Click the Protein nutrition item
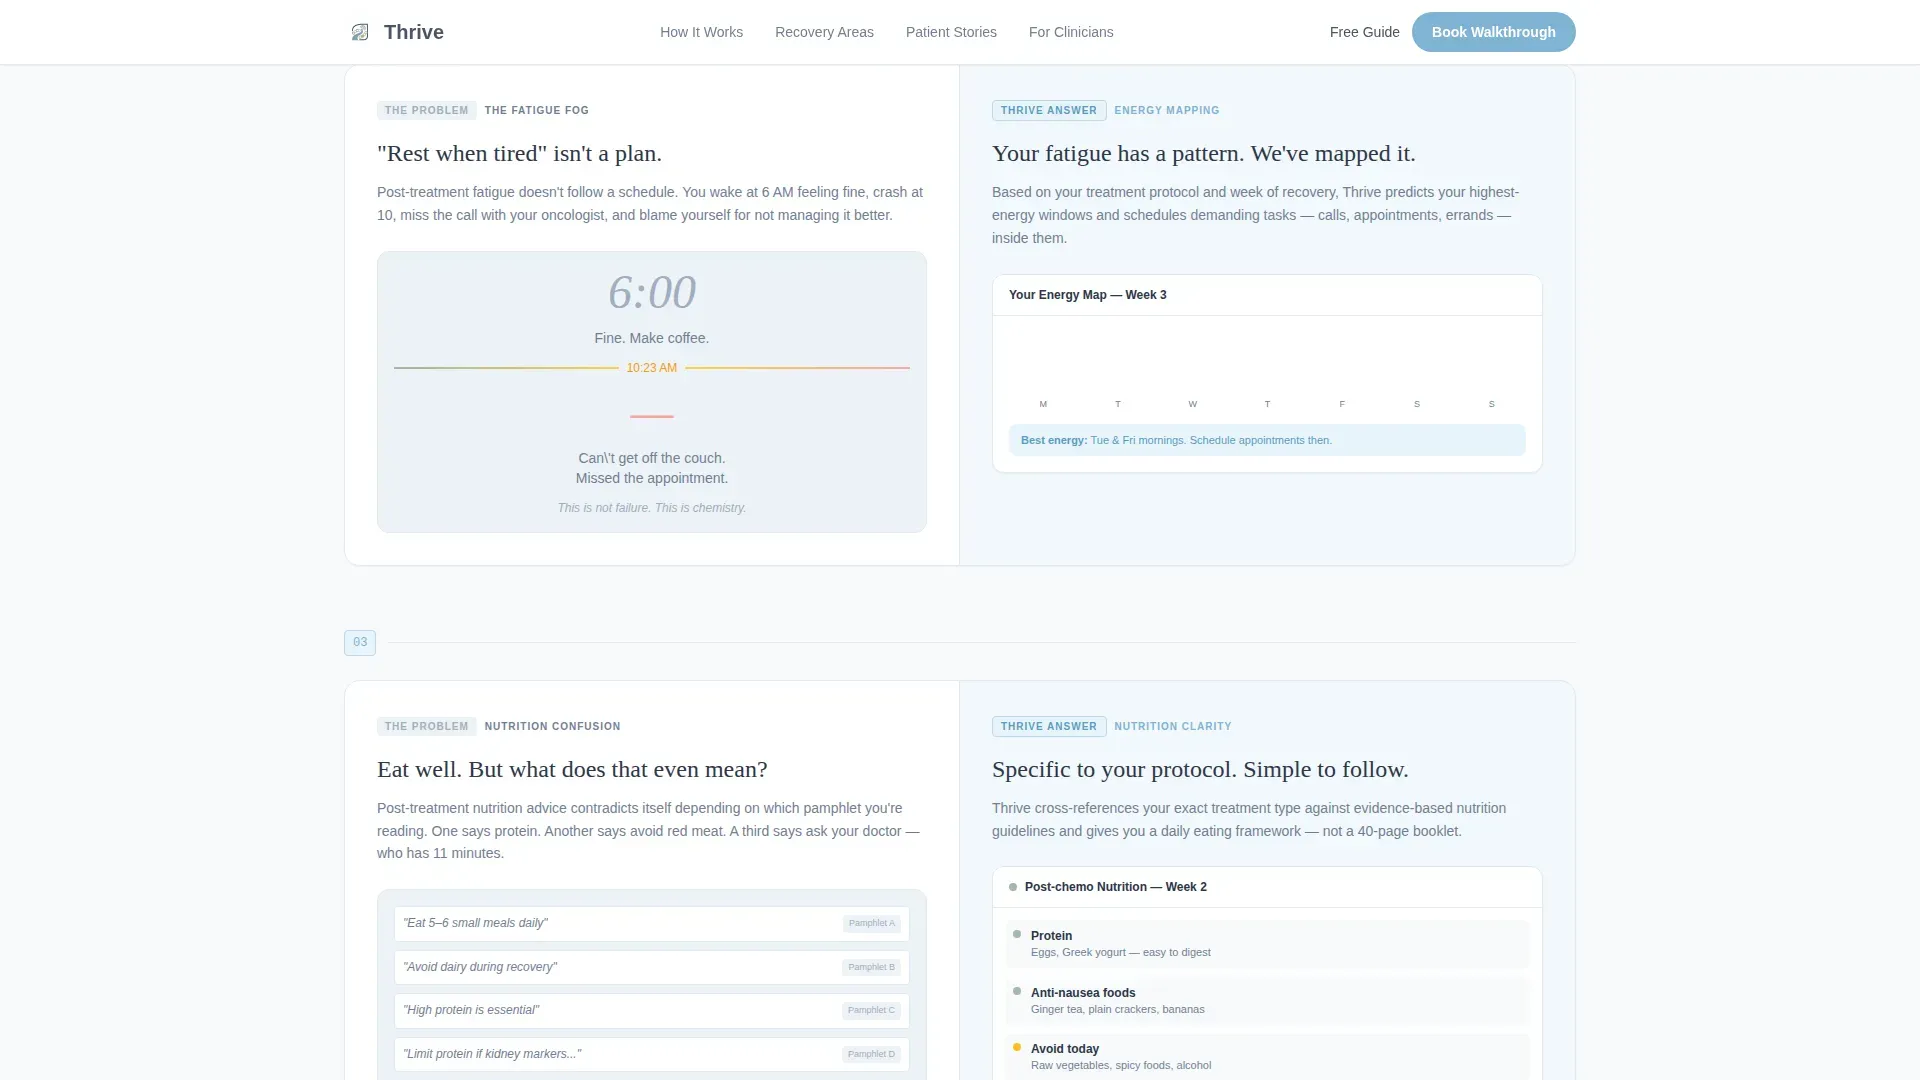Screen dimensions: 1920x1080 tap(1267, 944)
